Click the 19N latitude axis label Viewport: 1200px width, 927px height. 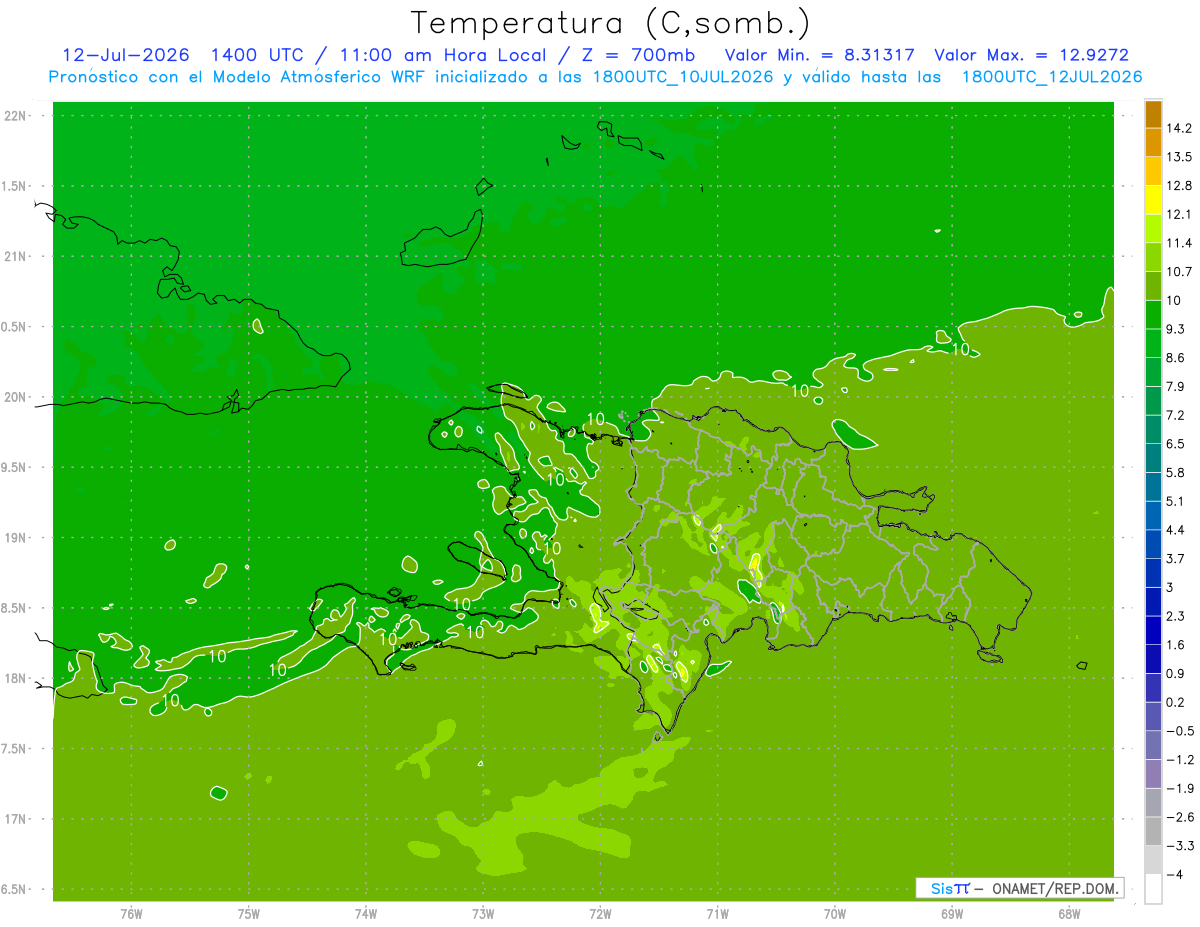pos(16,538)
